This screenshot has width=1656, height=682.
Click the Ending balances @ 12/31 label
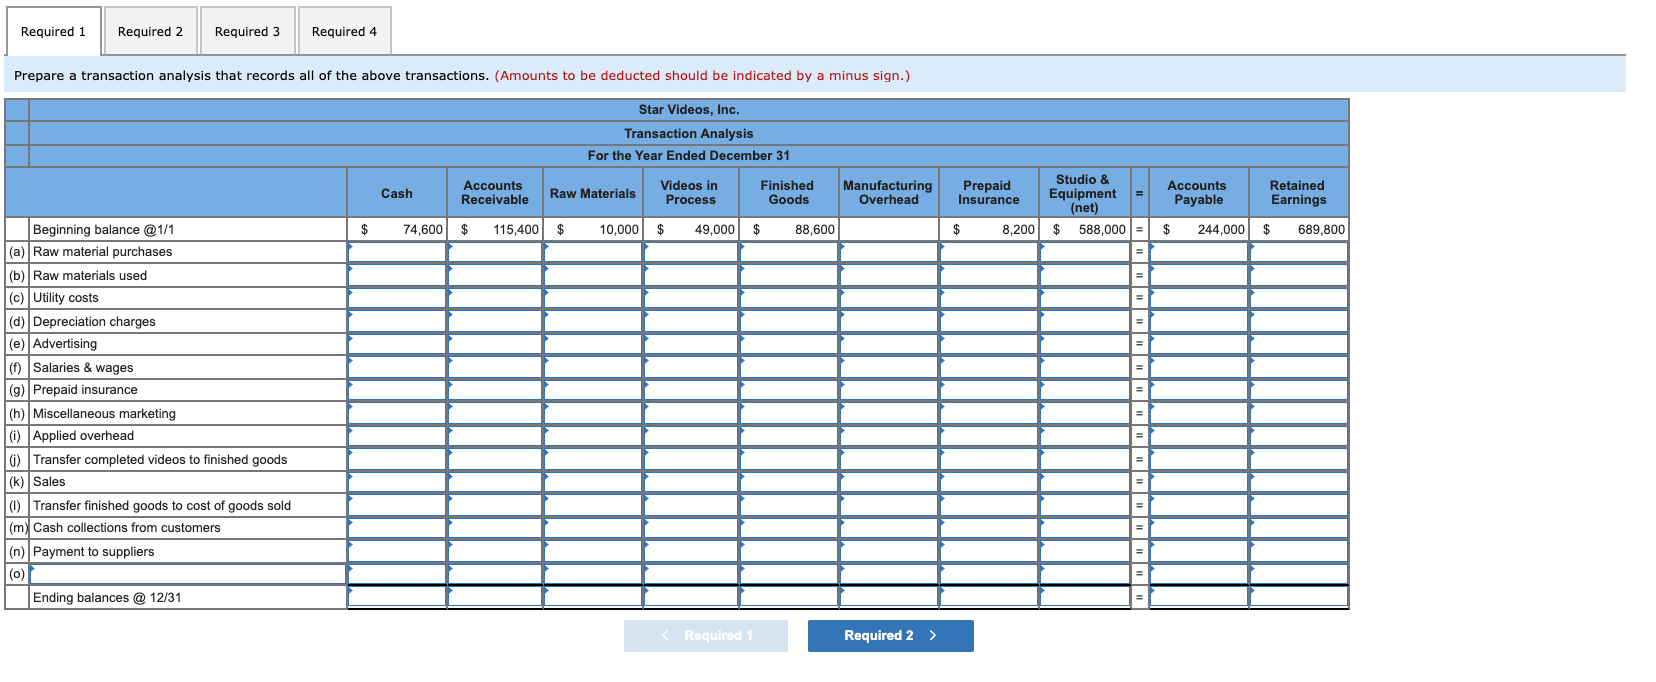107,598
